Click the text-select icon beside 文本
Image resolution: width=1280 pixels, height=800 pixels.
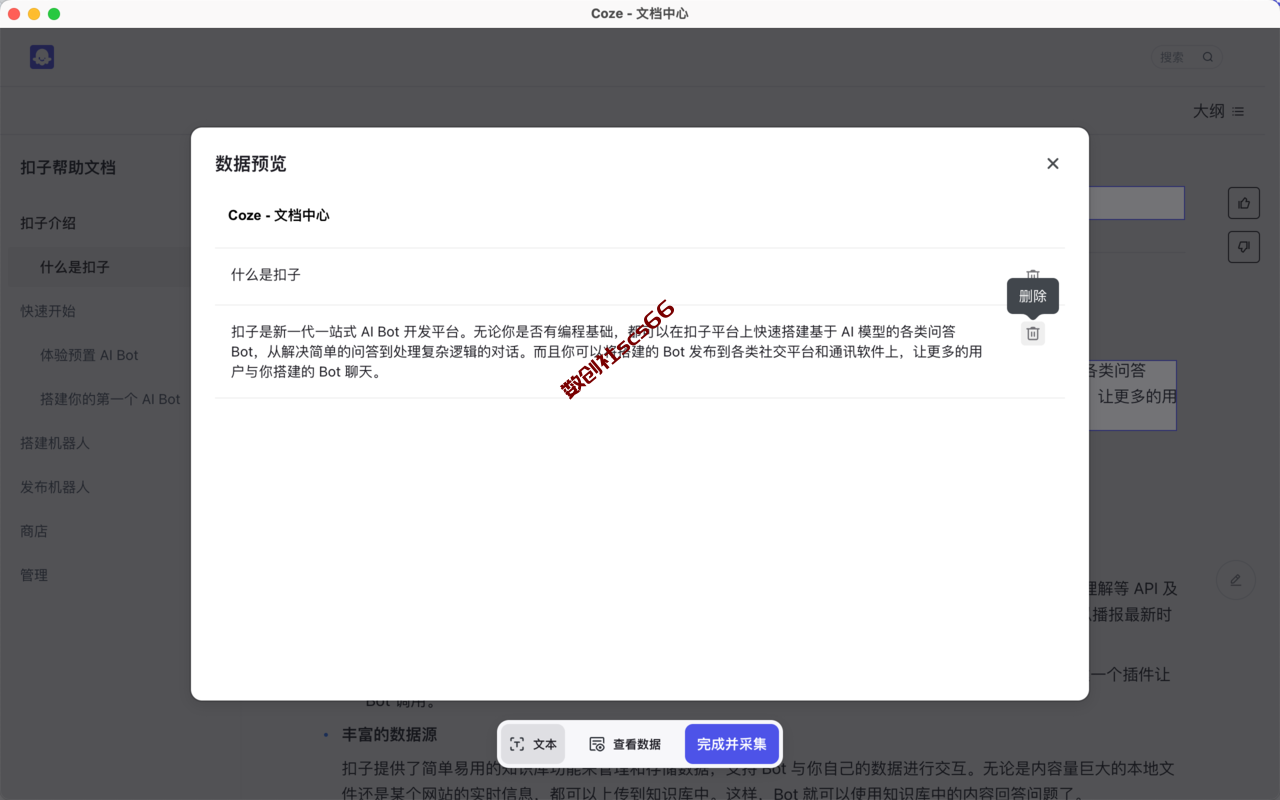tap(517, 744)
